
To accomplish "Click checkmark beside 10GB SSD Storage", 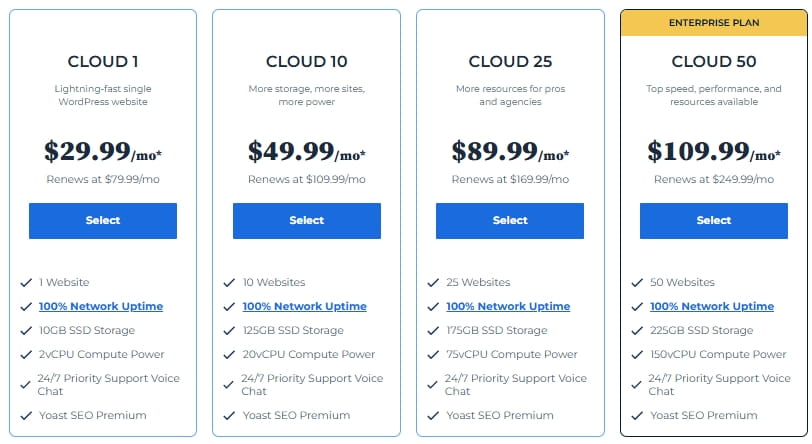I will tap(26, 331).
